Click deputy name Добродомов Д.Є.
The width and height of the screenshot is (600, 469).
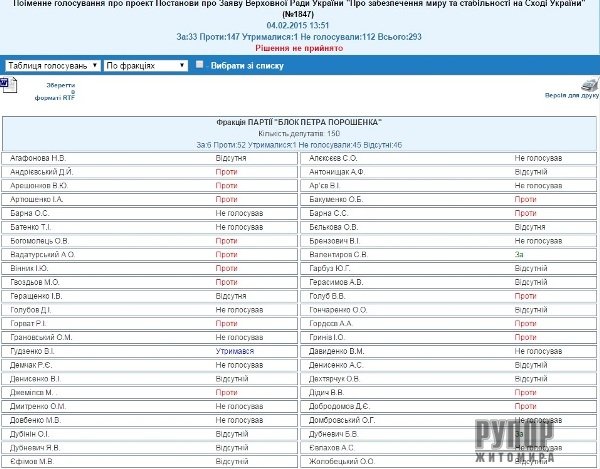341,407
